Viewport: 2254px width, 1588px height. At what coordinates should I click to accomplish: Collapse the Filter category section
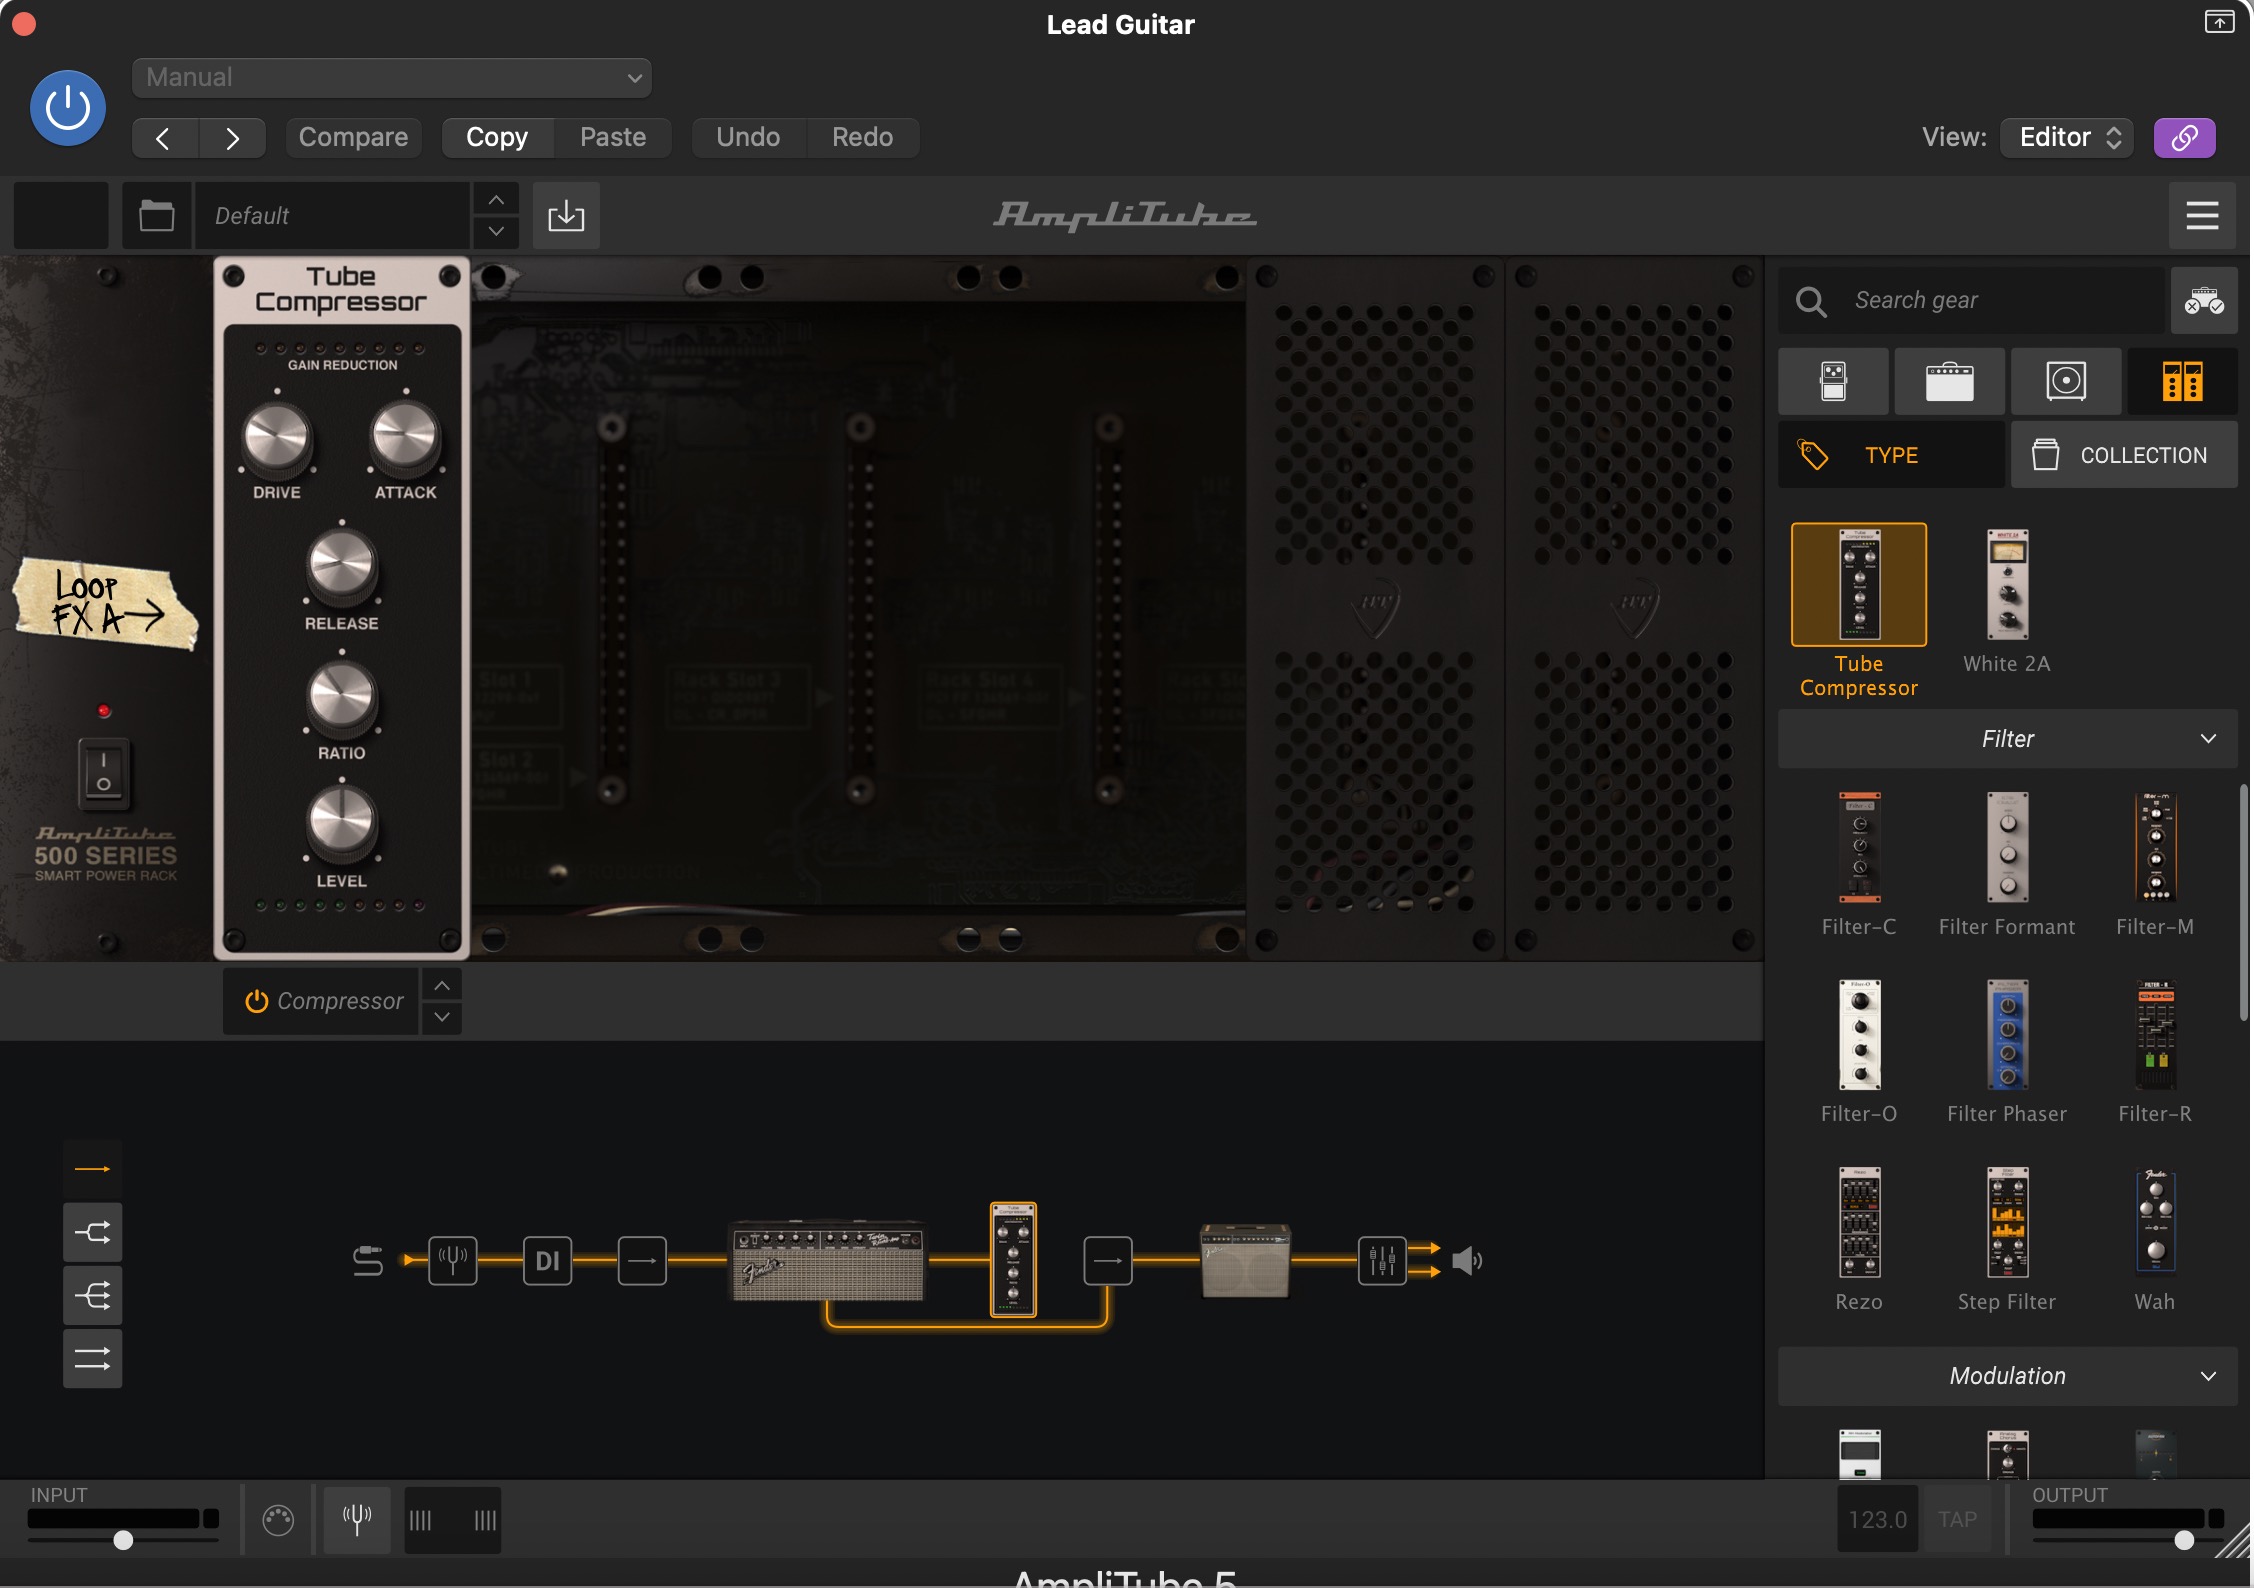coord(2007,739)
